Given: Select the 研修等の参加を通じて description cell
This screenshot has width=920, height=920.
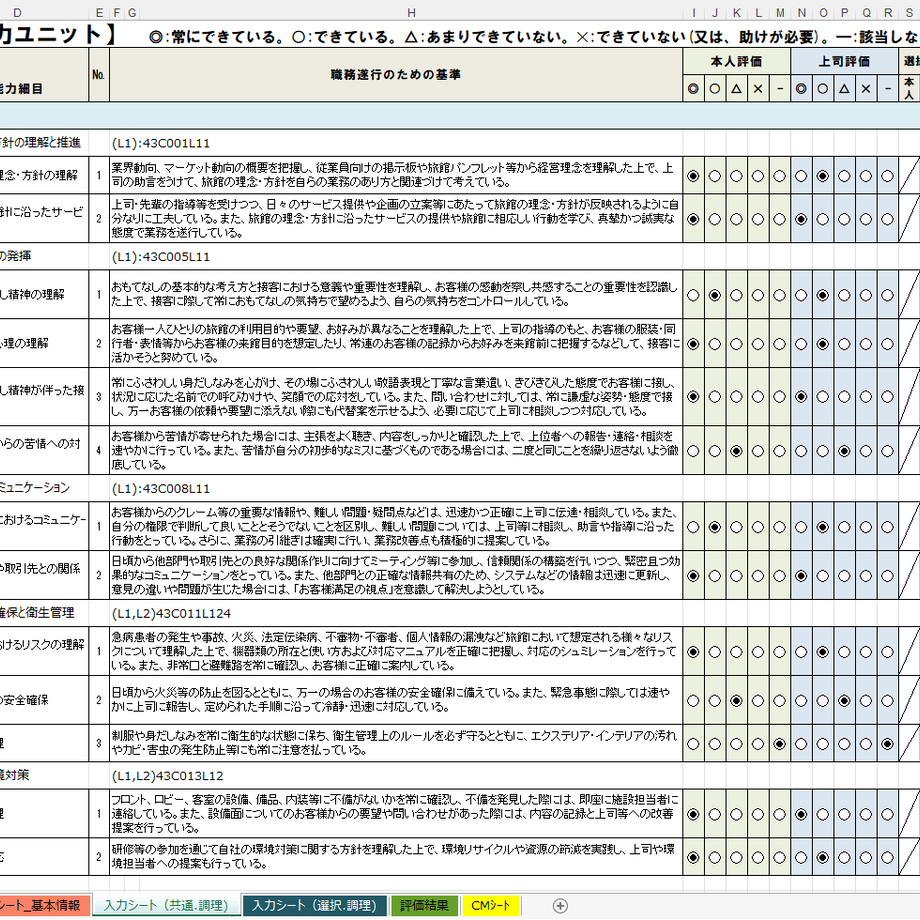Looking at the screenshot, I should [395, 857].
